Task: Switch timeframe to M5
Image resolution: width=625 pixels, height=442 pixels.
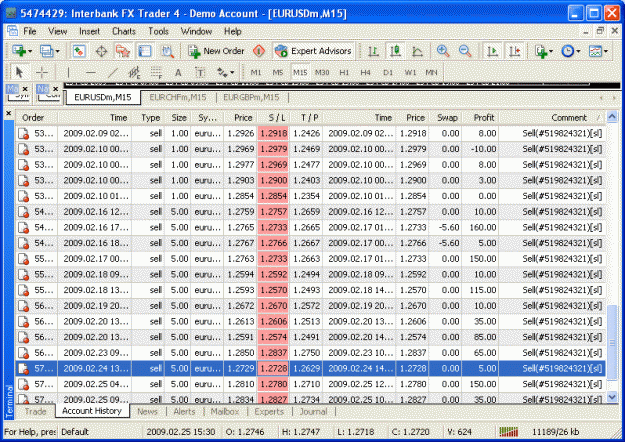Action: [278, 73]
